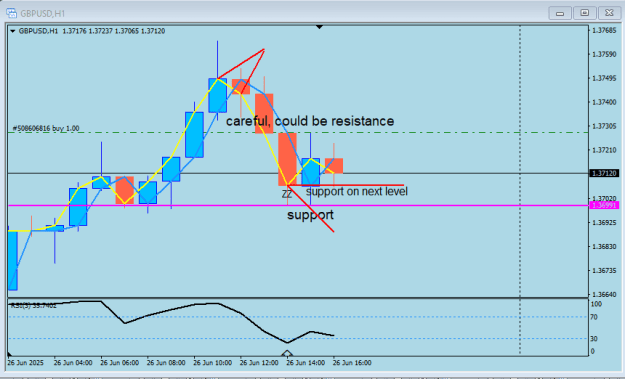This screenshot has height=379, width=625.
Task: Click the RSI scale level 30
Action: click(x=594, y=339)
